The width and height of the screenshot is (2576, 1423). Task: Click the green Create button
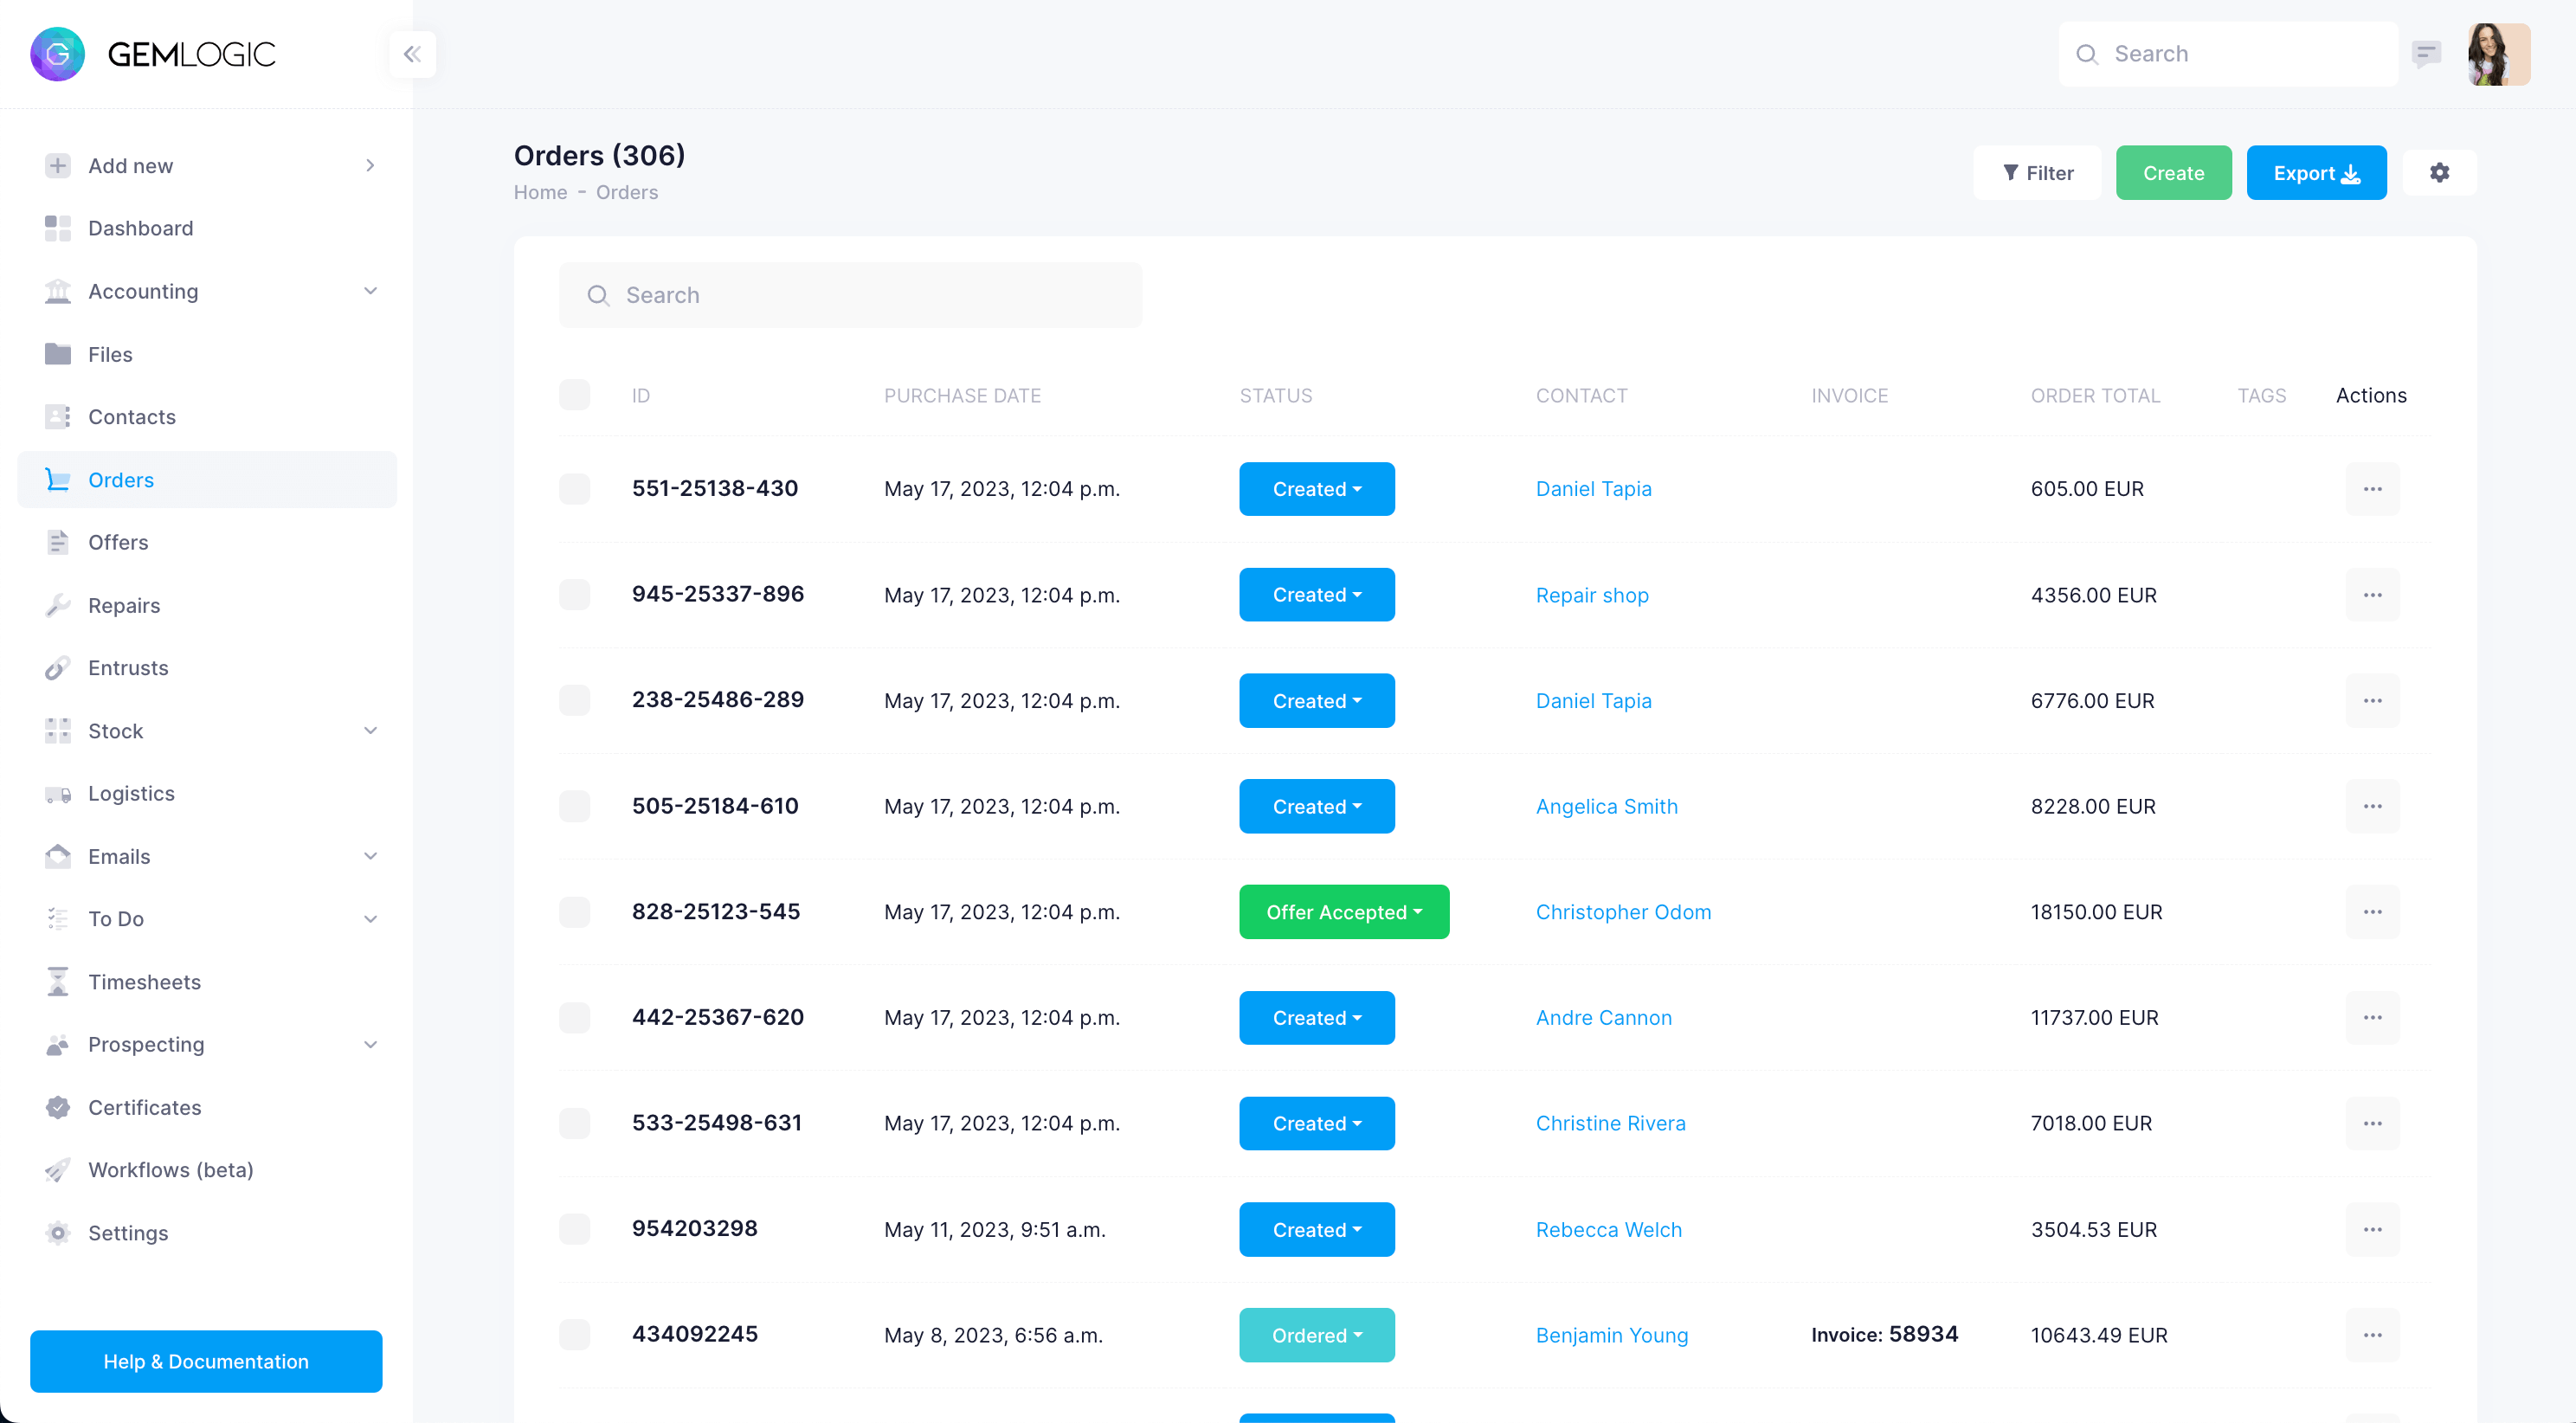point(2173,173)
